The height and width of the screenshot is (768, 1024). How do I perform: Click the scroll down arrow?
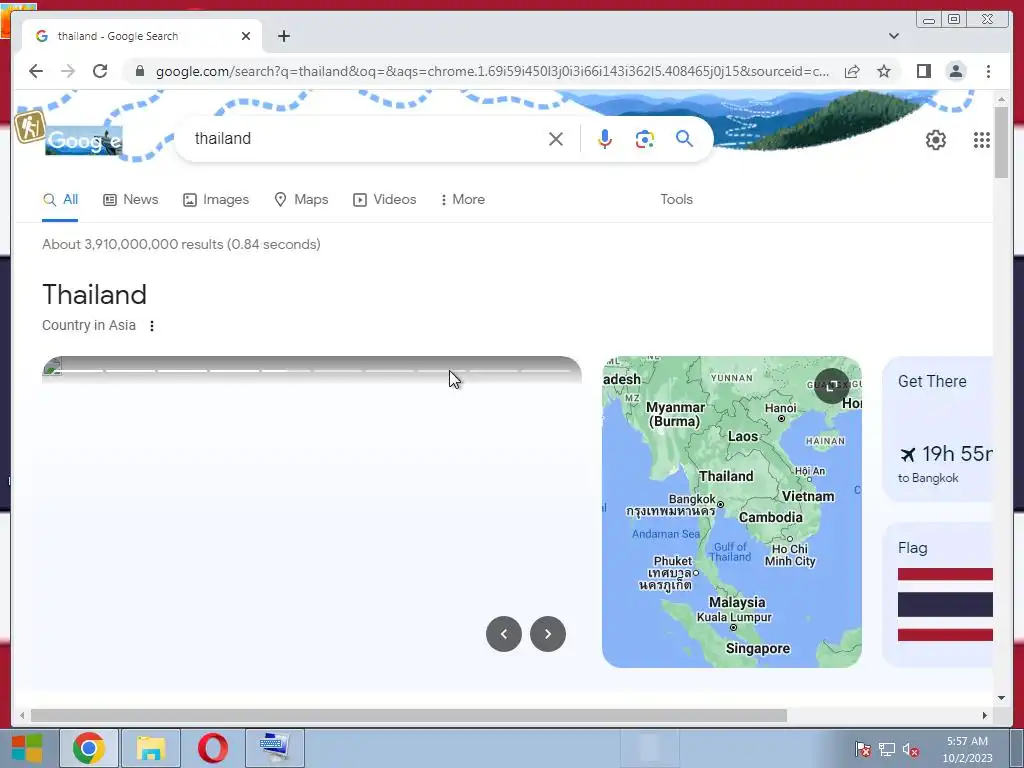pyautogui.click(x=1001, y=697)
